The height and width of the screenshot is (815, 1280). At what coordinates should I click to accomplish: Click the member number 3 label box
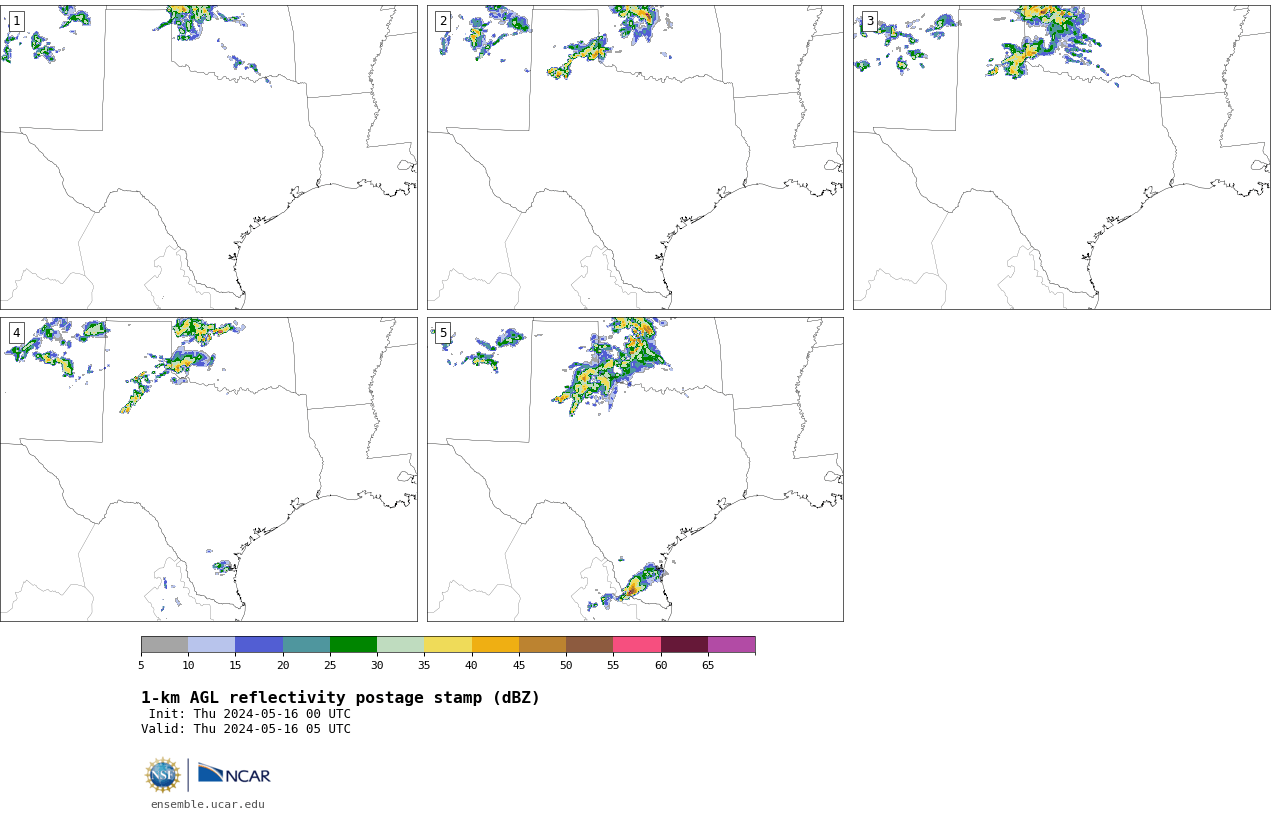[x=870, y=21]
